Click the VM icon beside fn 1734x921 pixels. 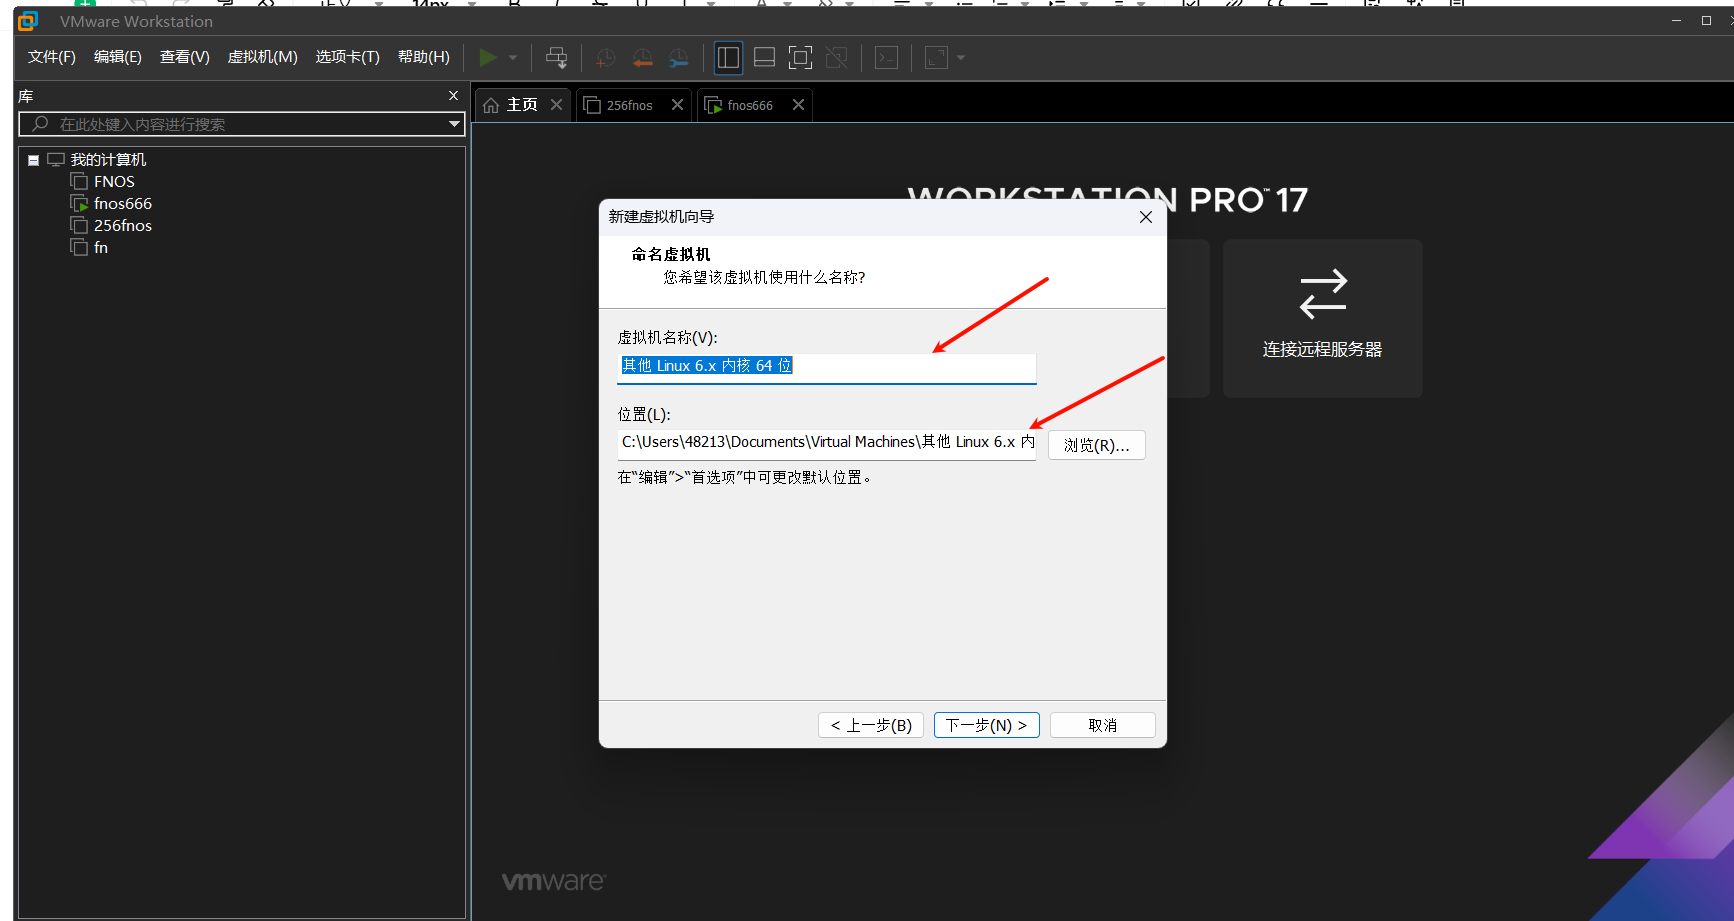pyautogui.click(x=79, y=248)
